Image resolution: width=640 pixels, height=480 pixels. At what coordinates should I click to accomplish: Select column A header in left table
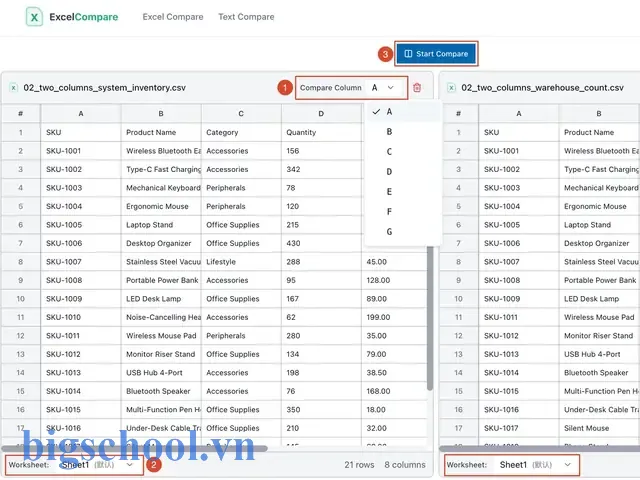(x=81, y=113)
